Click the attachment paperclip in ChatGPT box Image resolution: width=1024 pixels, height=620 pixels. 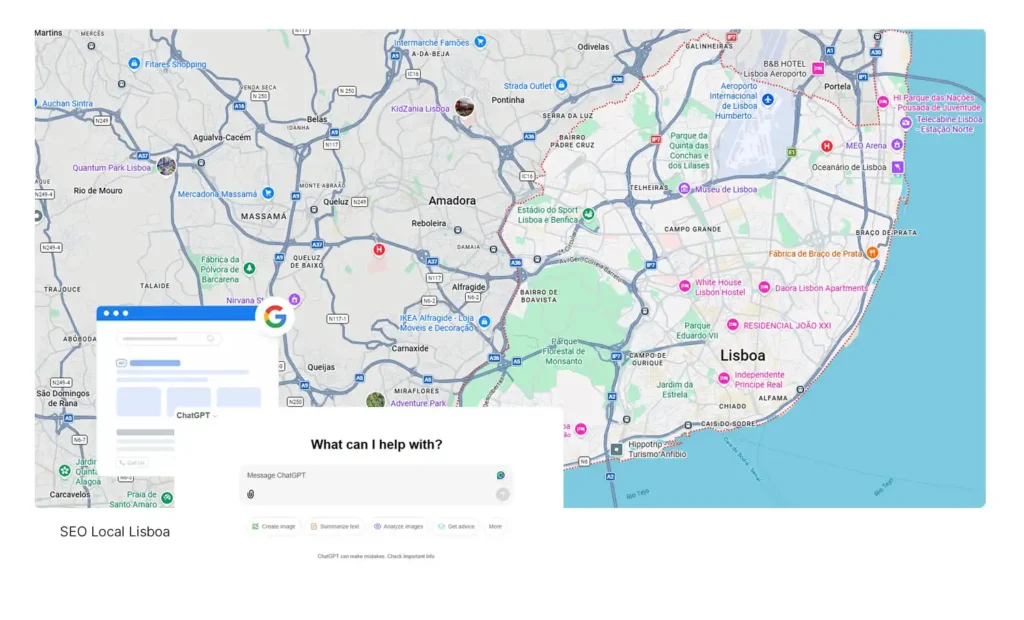click(x=251, y=495)
